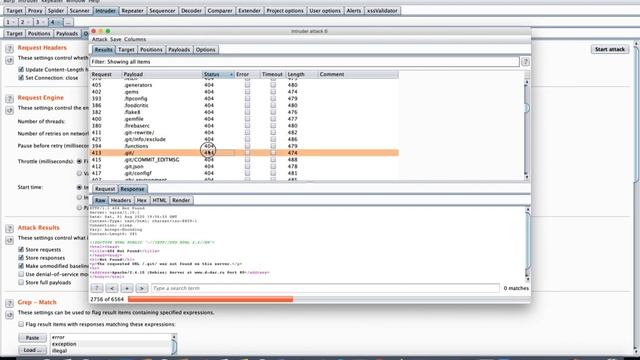Open Grep - Match help icon

click(x=9, y=303)
